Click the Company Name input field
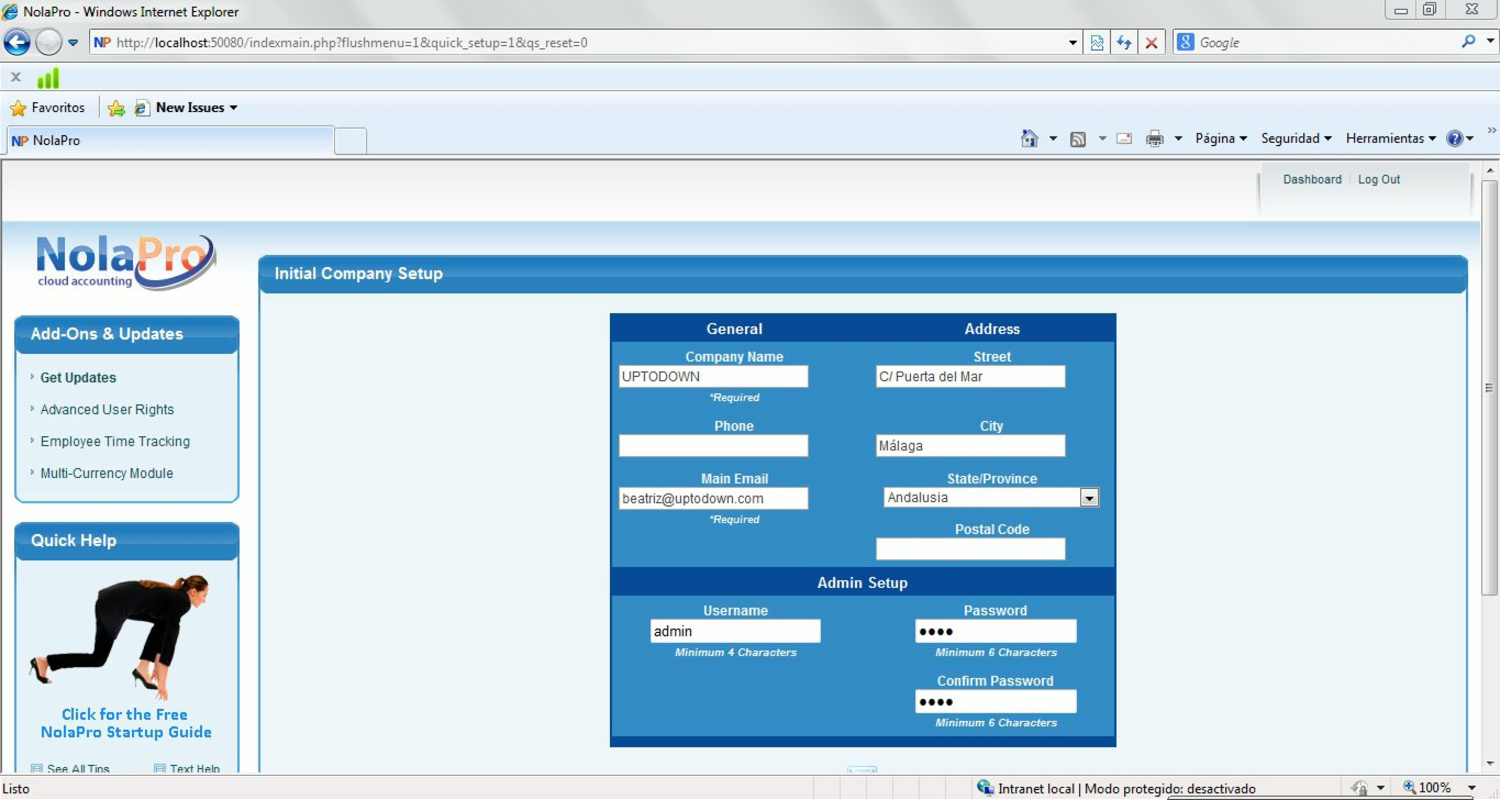The width and height of the screenshot is (1500, 800). tap(713, 377)
